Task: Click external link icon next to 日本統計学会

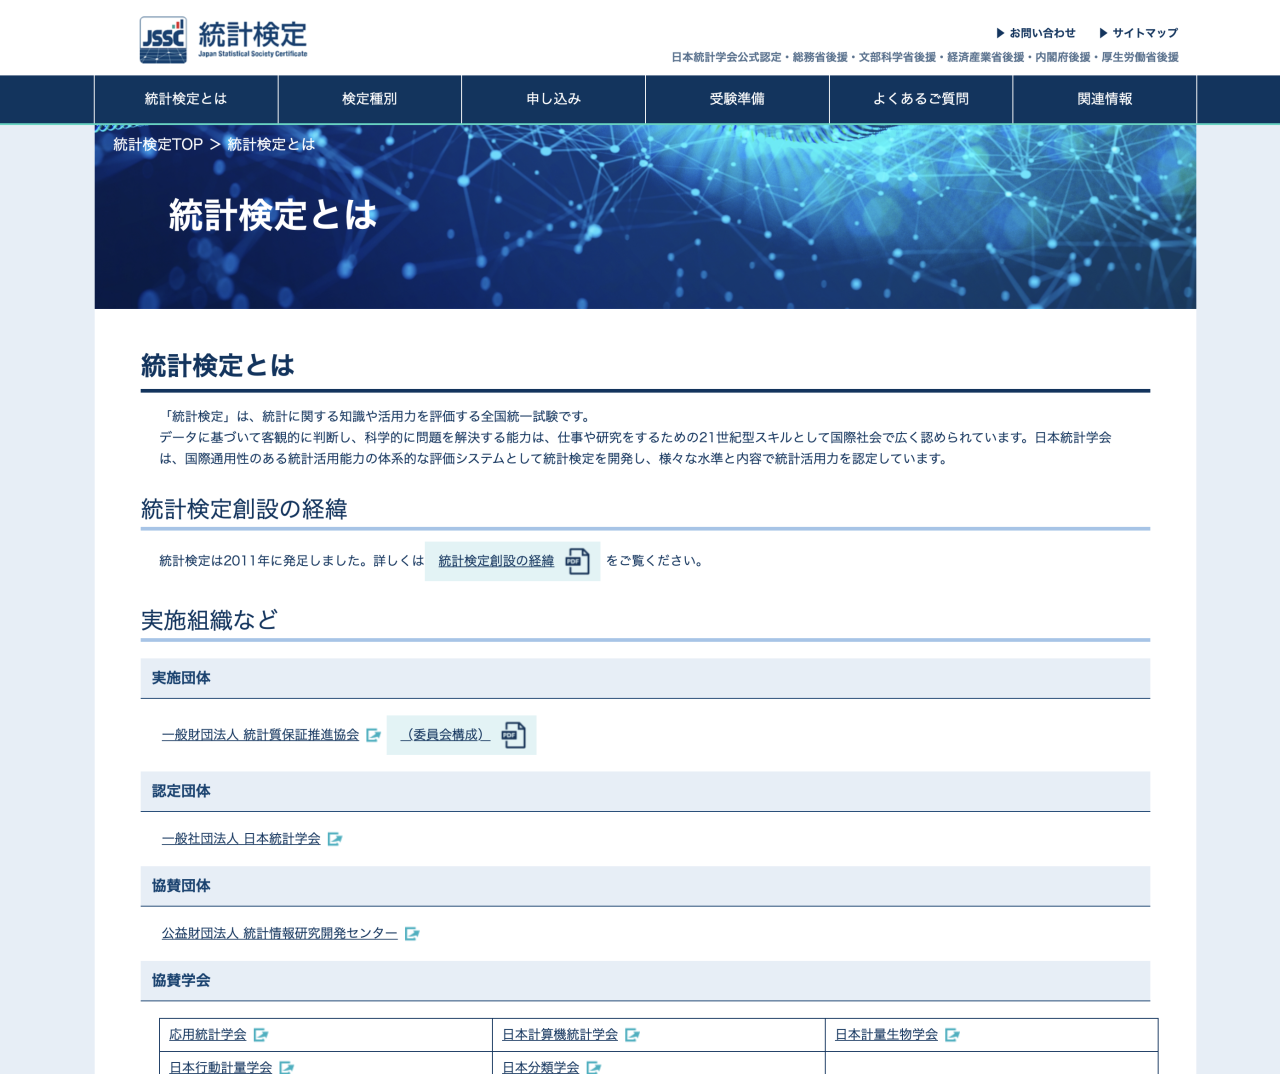Action: click(335, 839)
